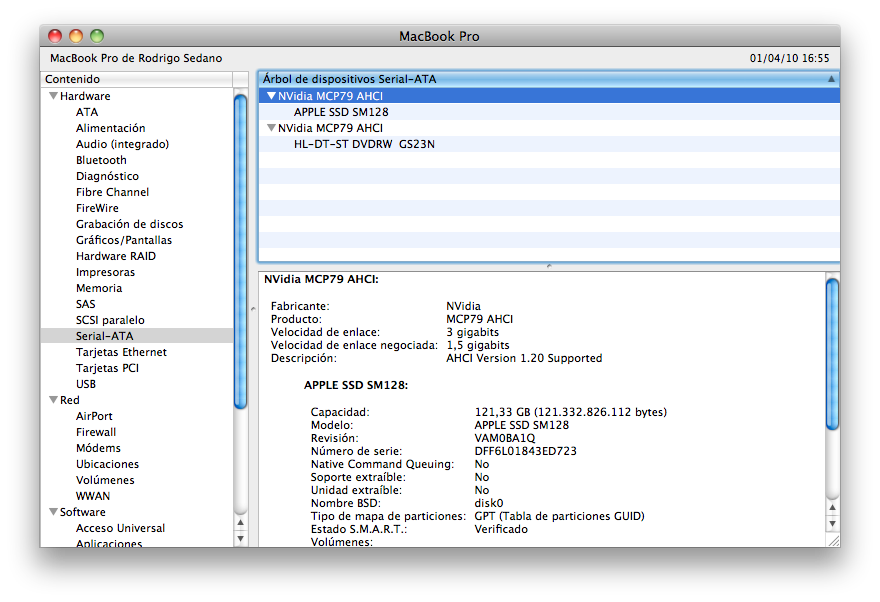The height and width of the screenshot is (602, 880).
Task: Select Módems entry
Action: pos(98,448)
